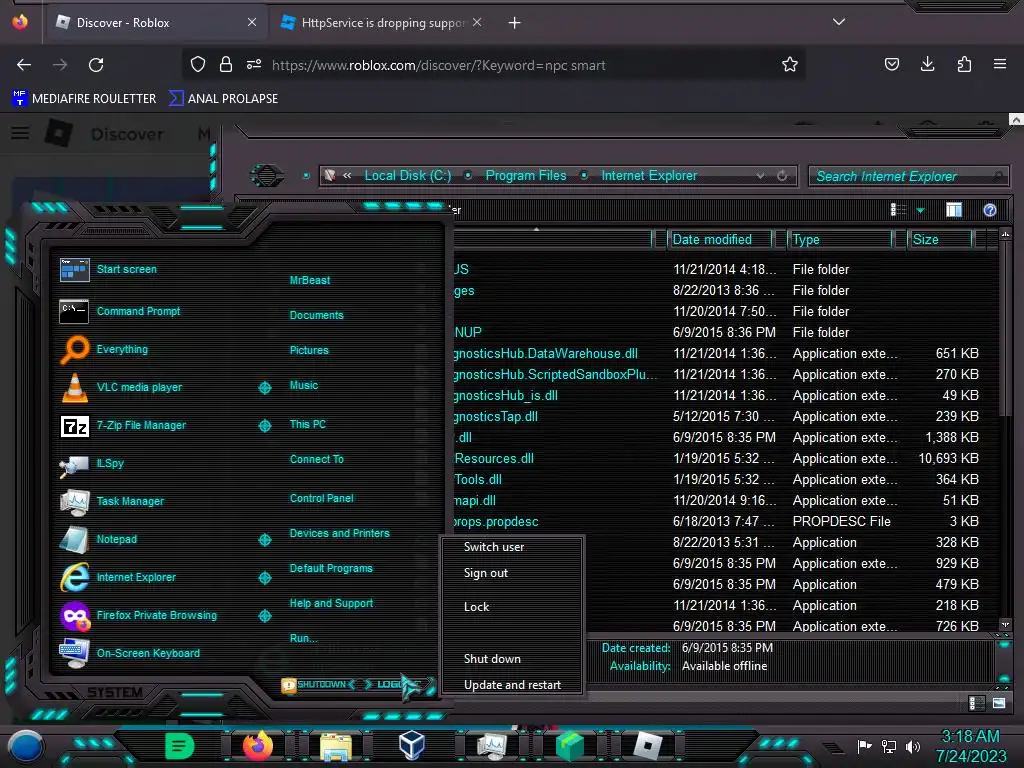Save page to Pocket

point(891,64)
